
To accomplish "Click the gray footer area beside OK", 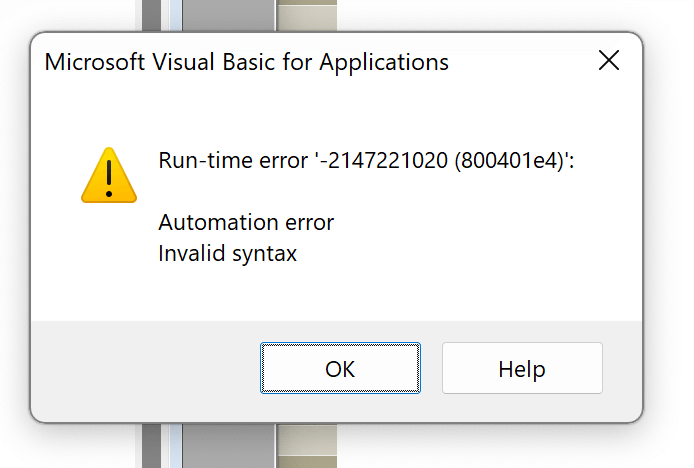I will (146, 370).
